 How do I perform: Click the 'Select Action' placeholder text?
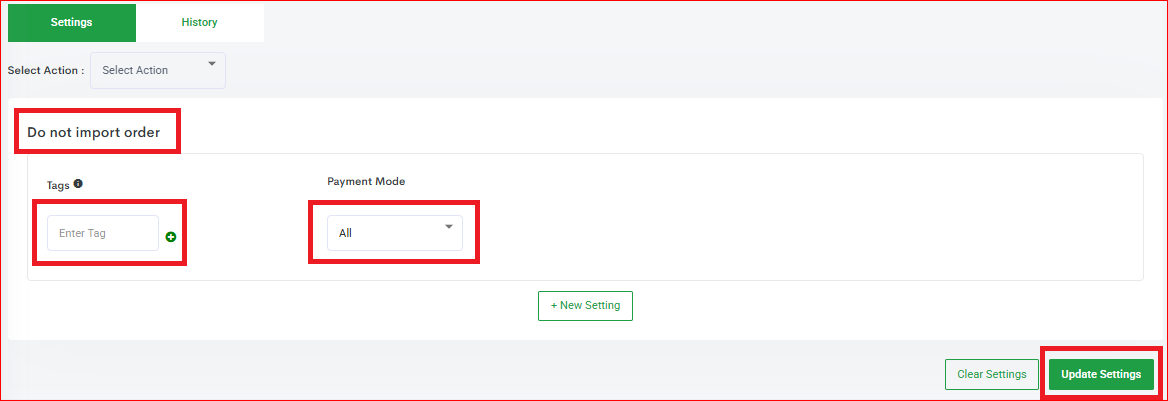tap(135, 70)
